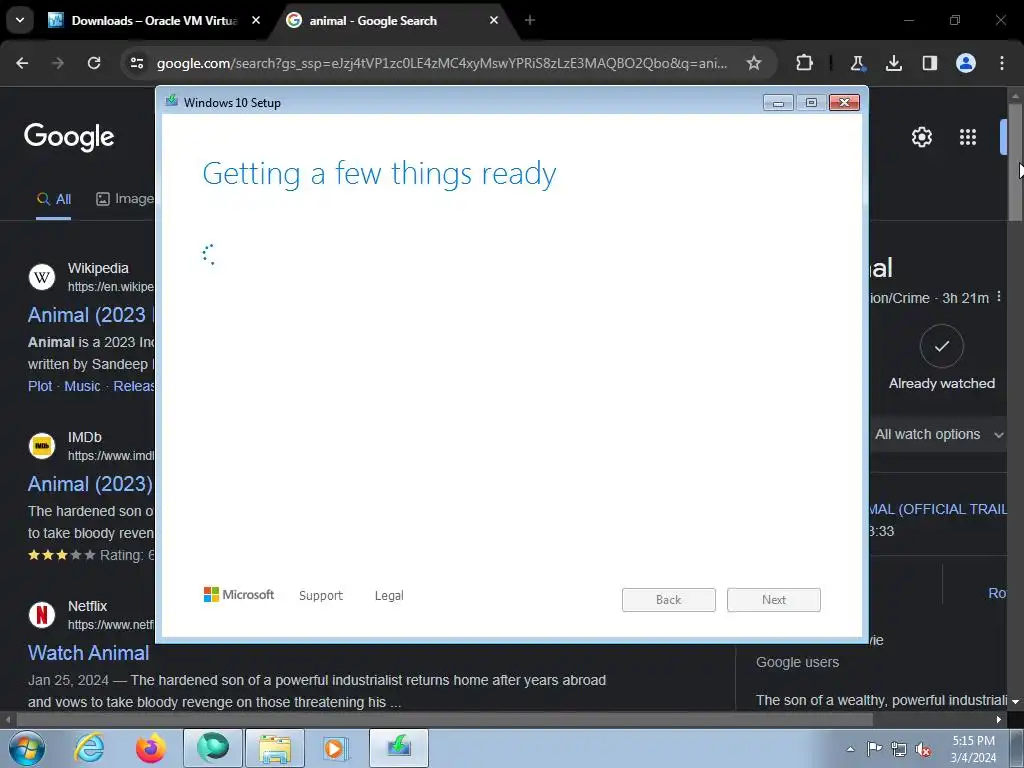Click Support link in Windows 10 Setup

[x=321, y=596]
